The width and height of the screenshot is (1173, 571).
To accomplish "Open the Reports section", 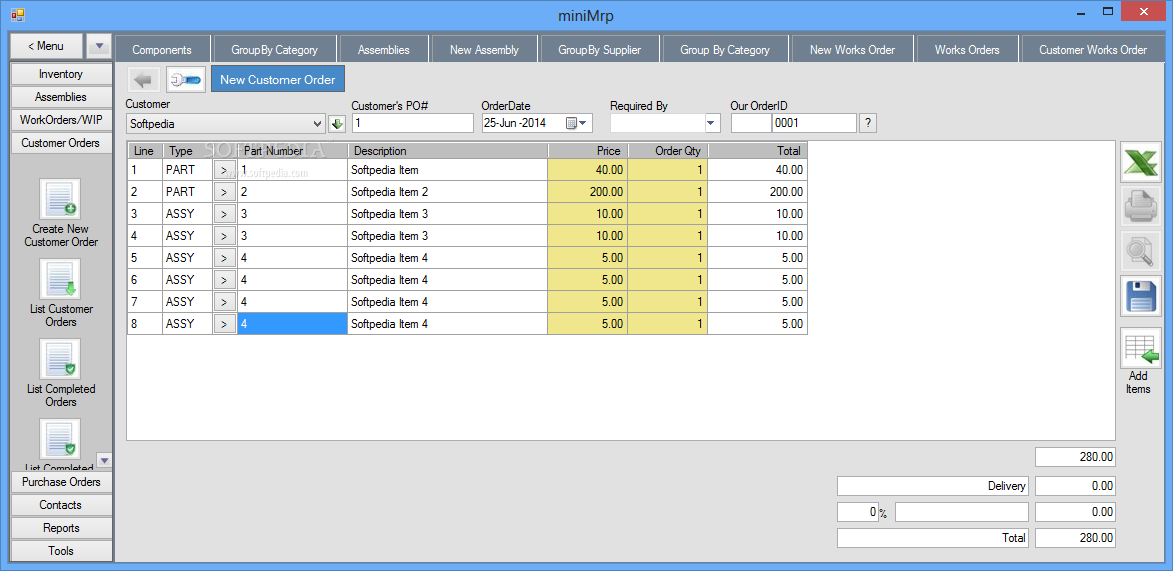I will click(61, 528).
